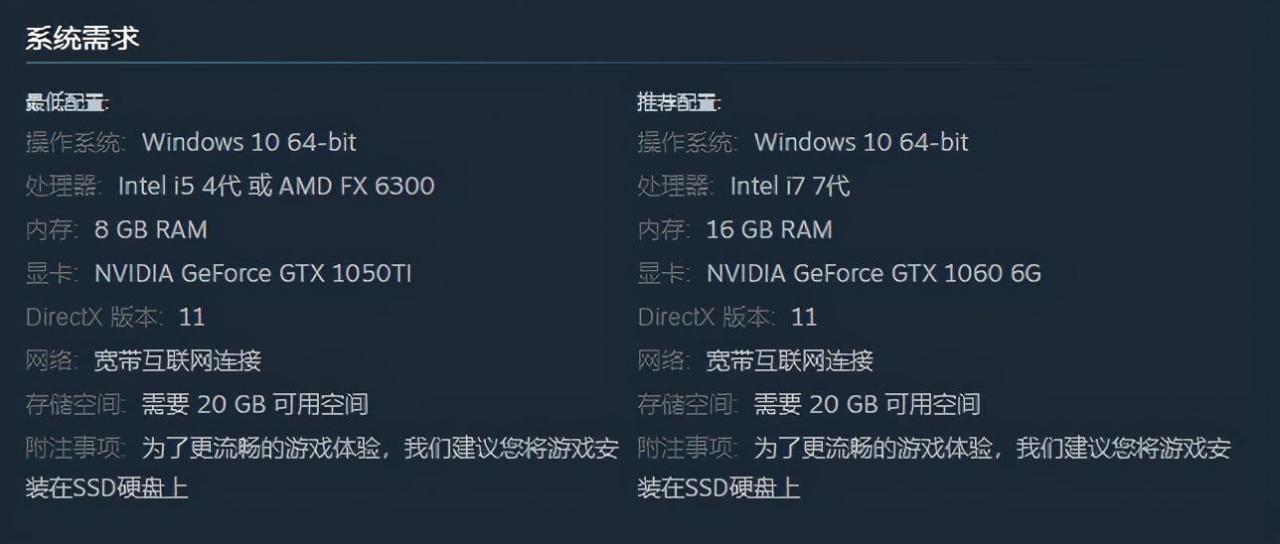Click the recommended DirectX 版本 label
Image resolution: width=1280 pixels, height=544 pixels.
(707, 317)
